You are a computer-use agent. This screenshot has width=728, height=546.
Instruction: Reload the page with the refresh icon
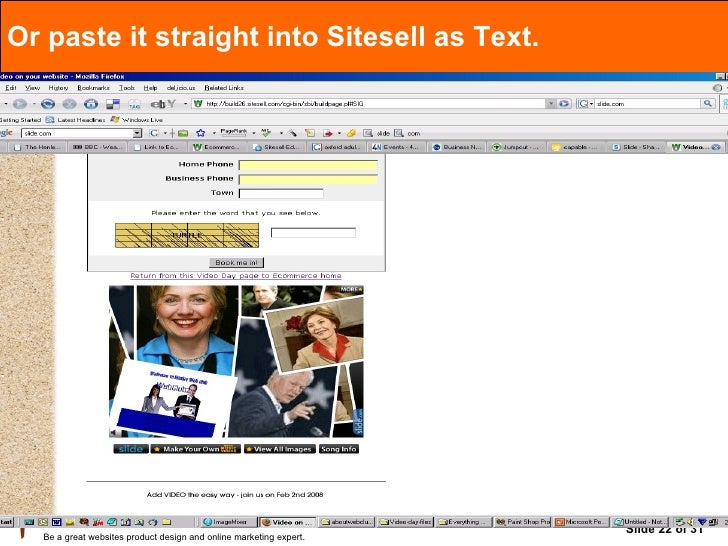tap(48, 104)
